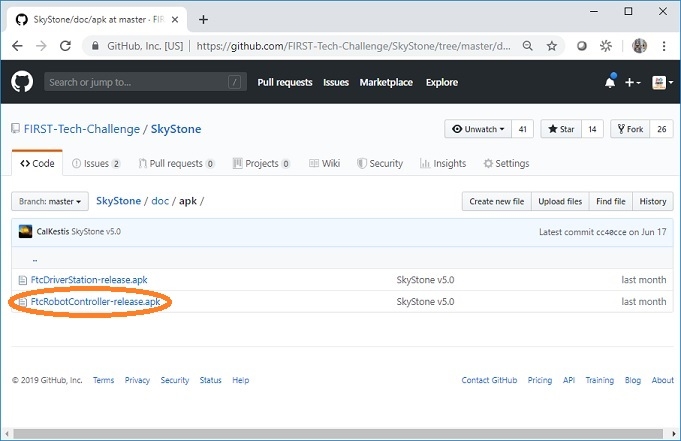Click the Upload files button
681x441 pixels.
[560, 201]
